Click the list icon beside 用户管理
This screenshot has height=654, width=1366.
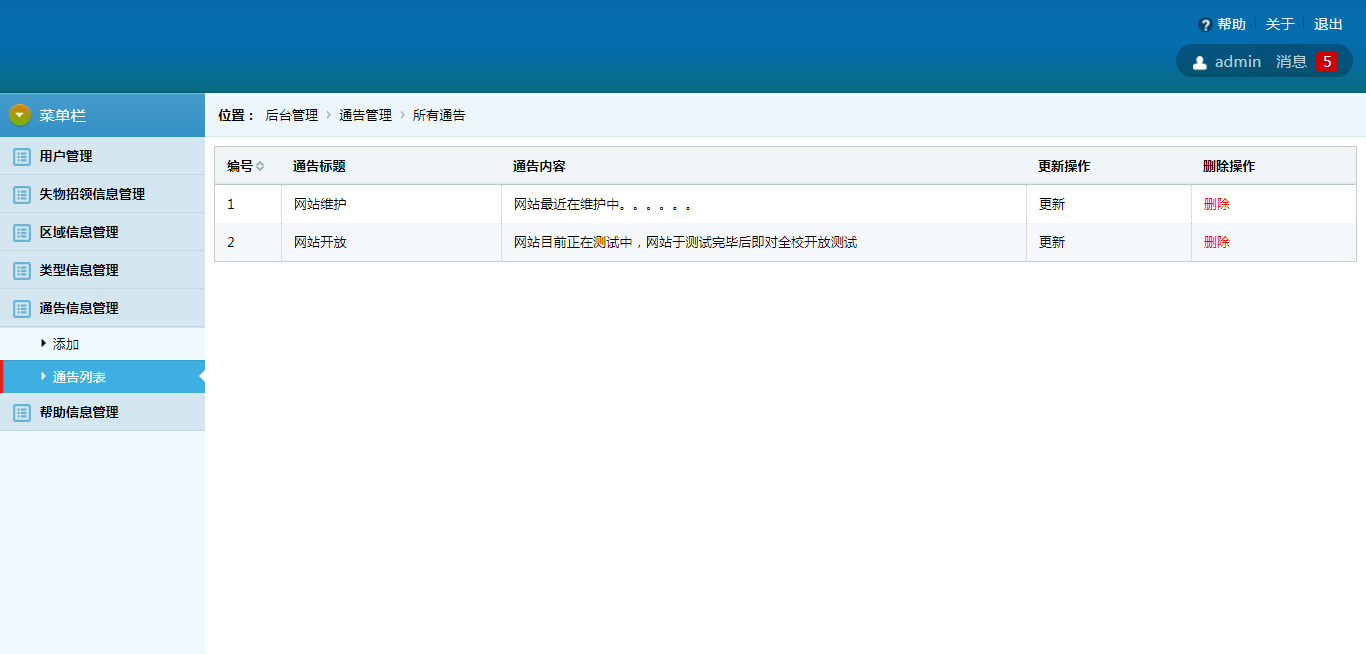22,156
